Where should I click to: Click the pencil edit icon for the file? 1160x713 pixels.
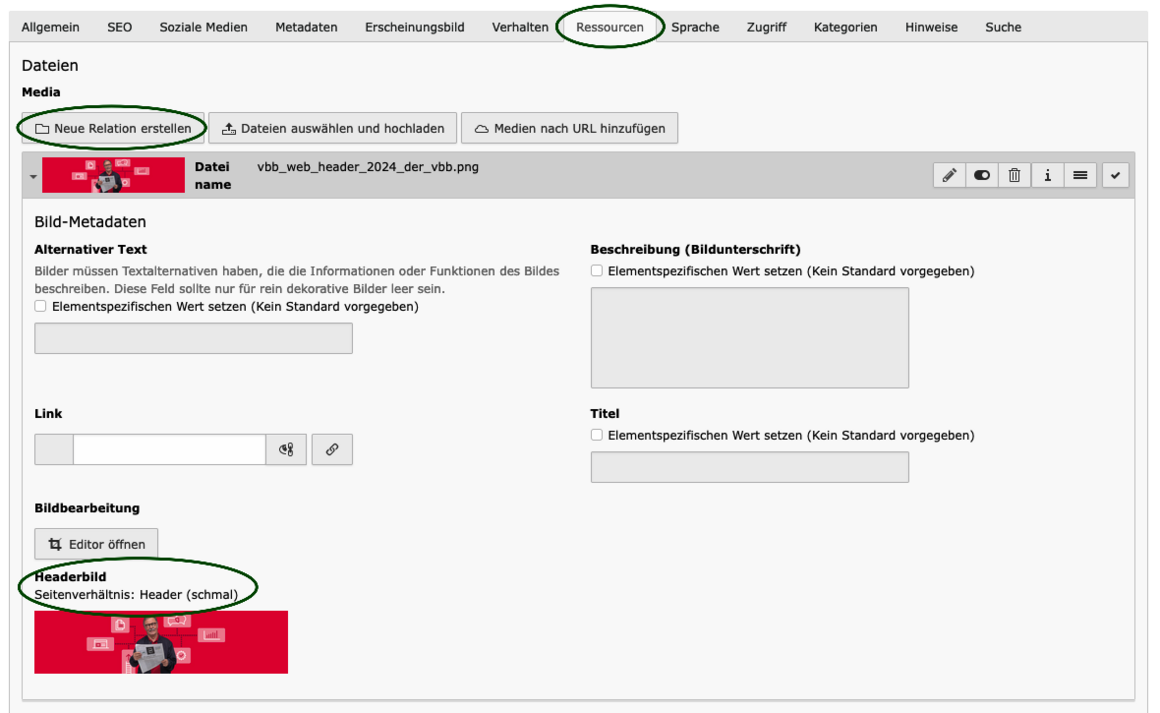(x=949, y=175)
